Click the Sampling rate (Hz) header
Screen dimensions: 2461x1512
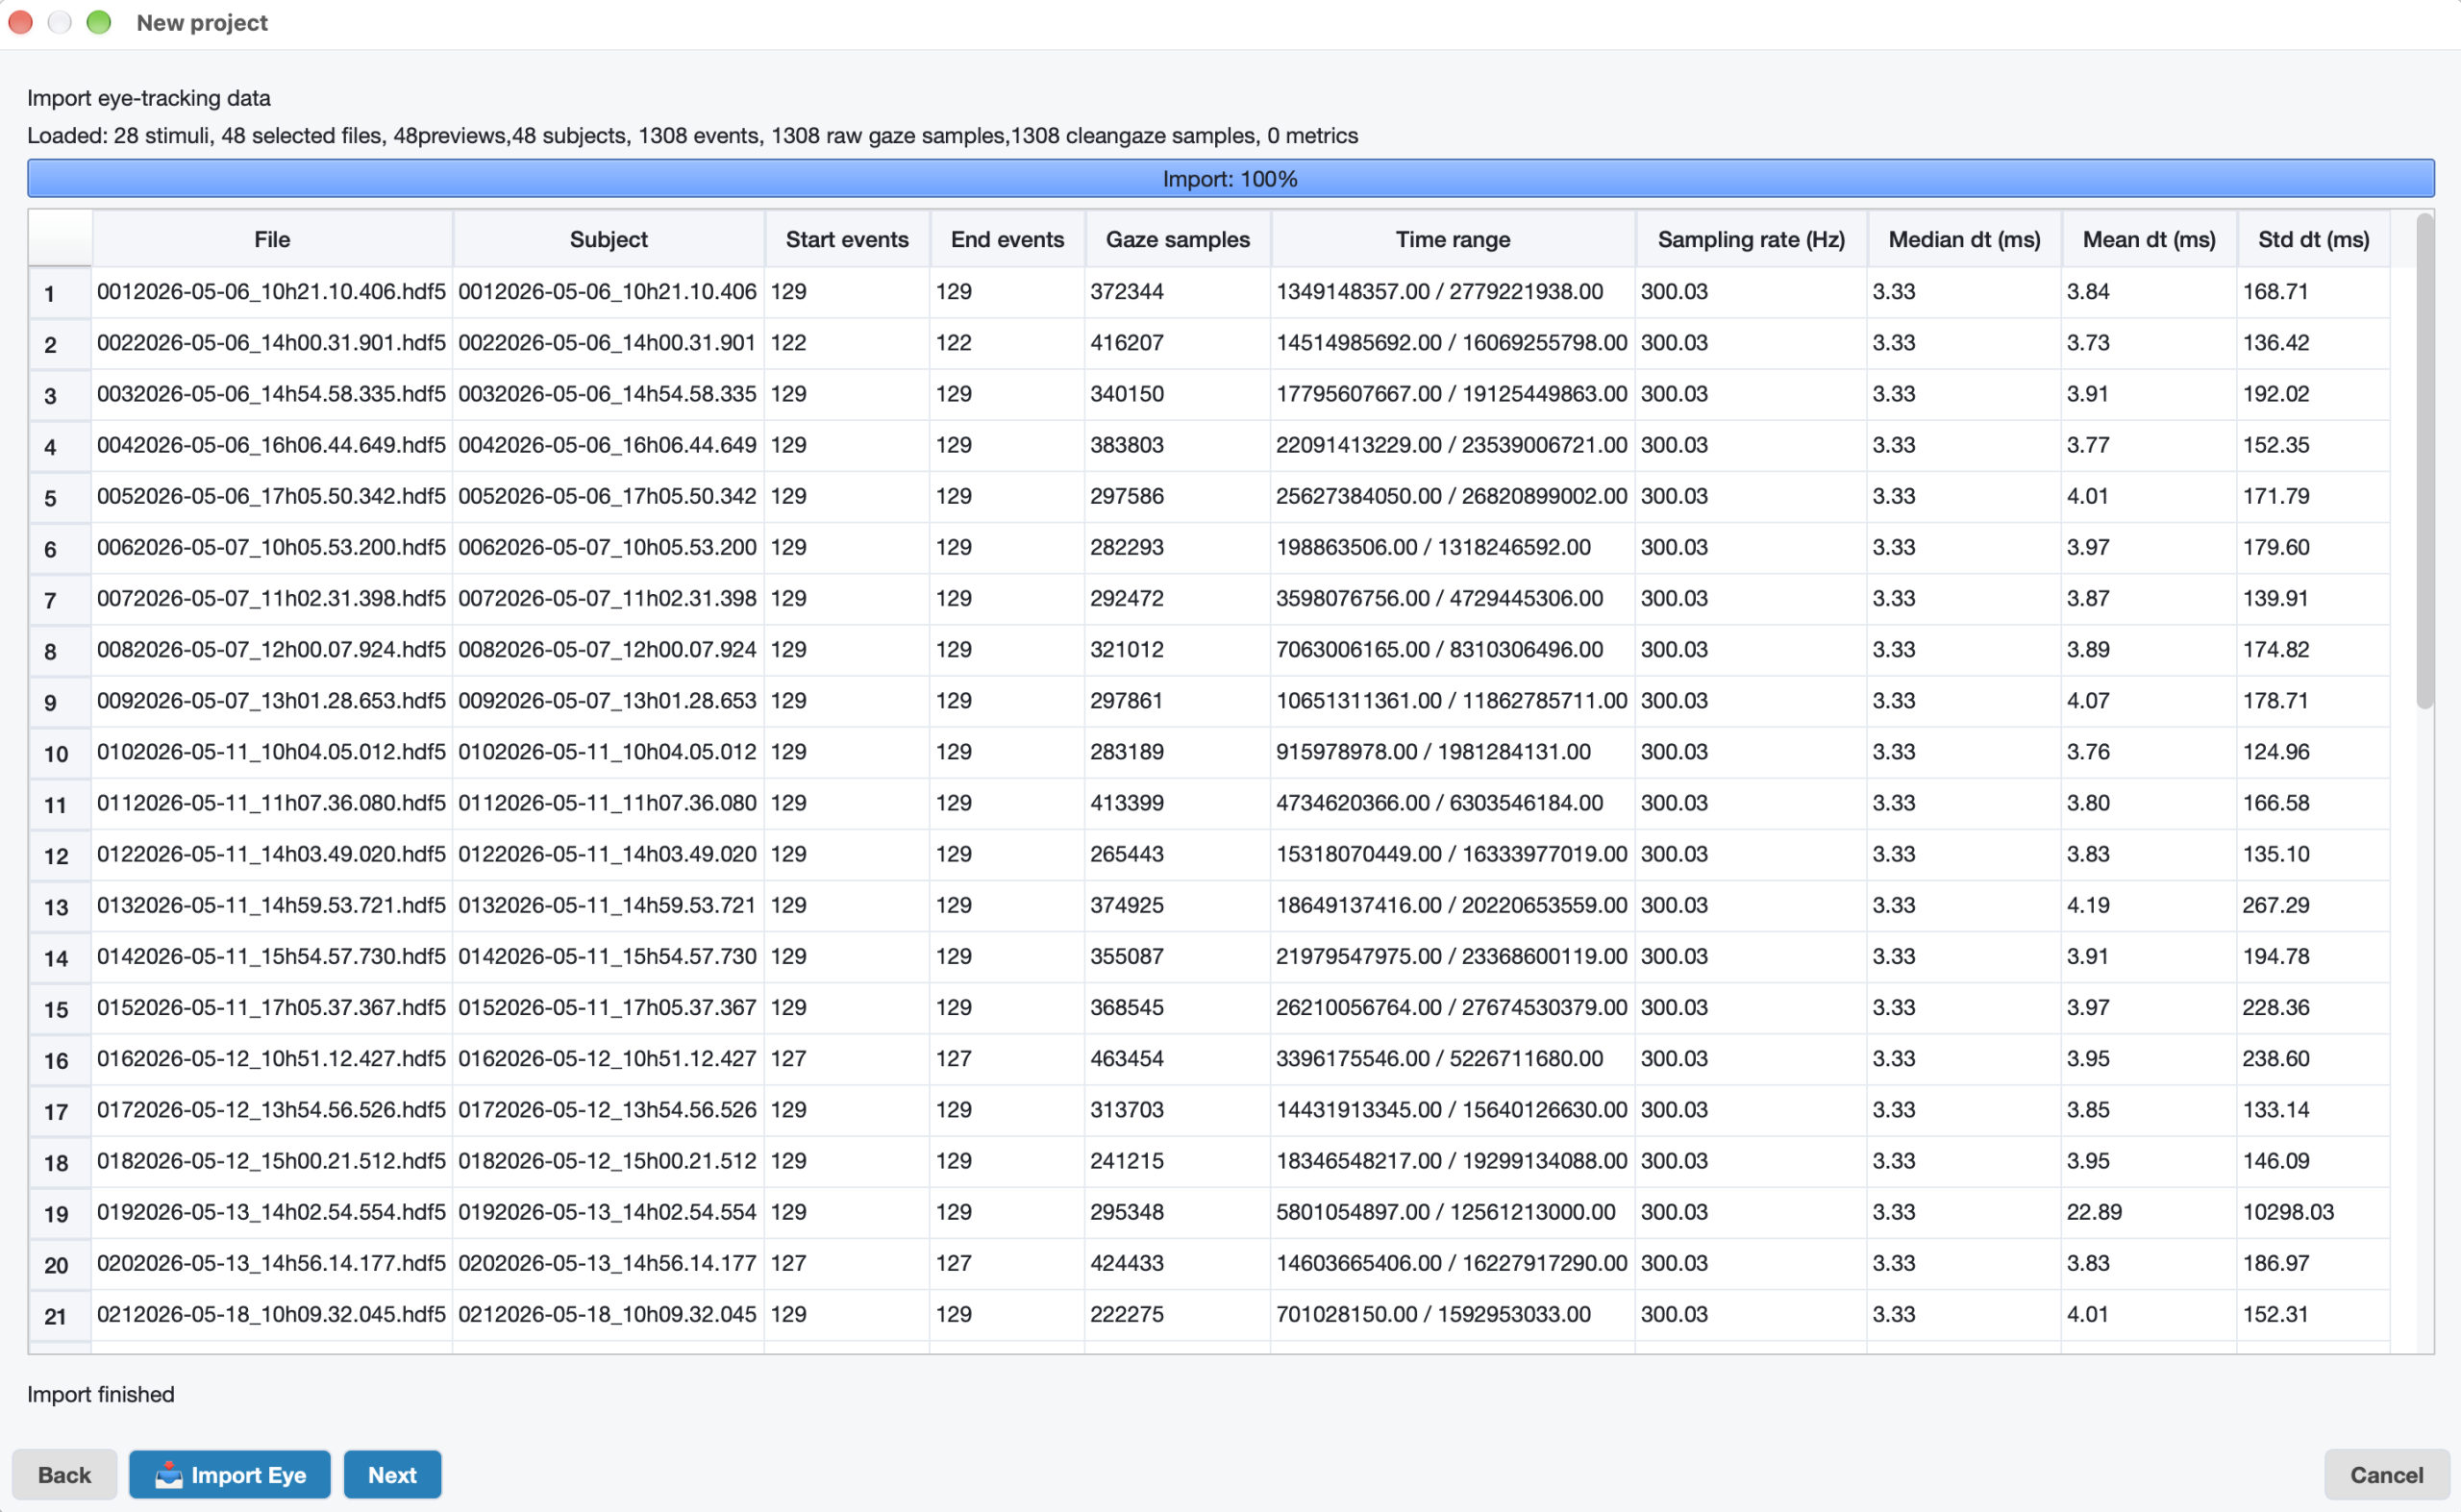[1751, 239]
